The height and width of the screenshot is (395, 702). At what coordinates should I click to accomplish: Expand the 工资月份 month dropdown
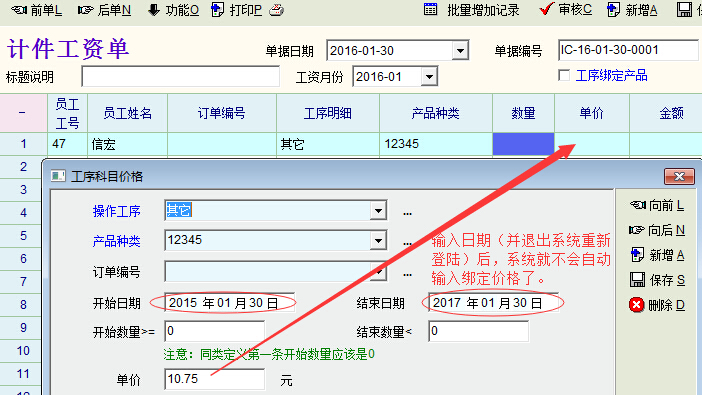coord(429,77)
